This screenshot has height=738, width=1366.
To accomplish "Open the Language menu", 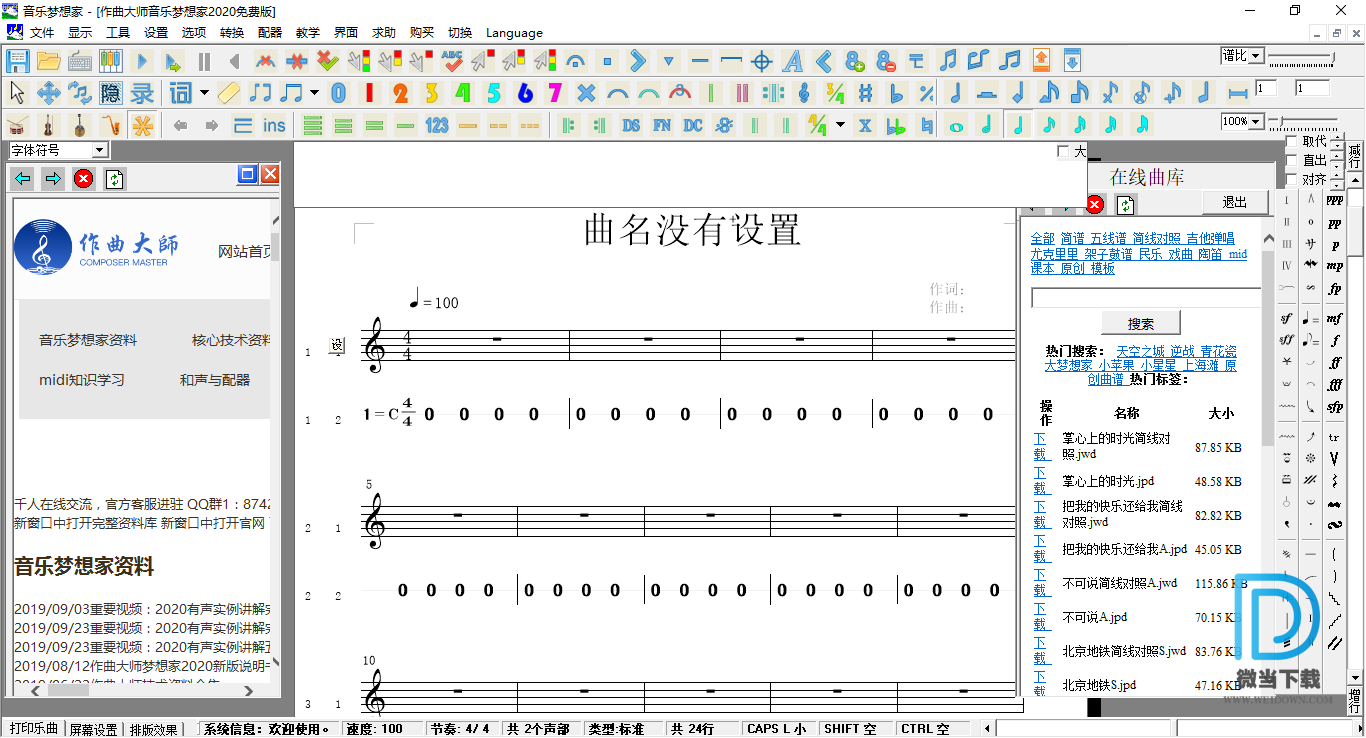I will pyautogui.click(x=514, y=33).
